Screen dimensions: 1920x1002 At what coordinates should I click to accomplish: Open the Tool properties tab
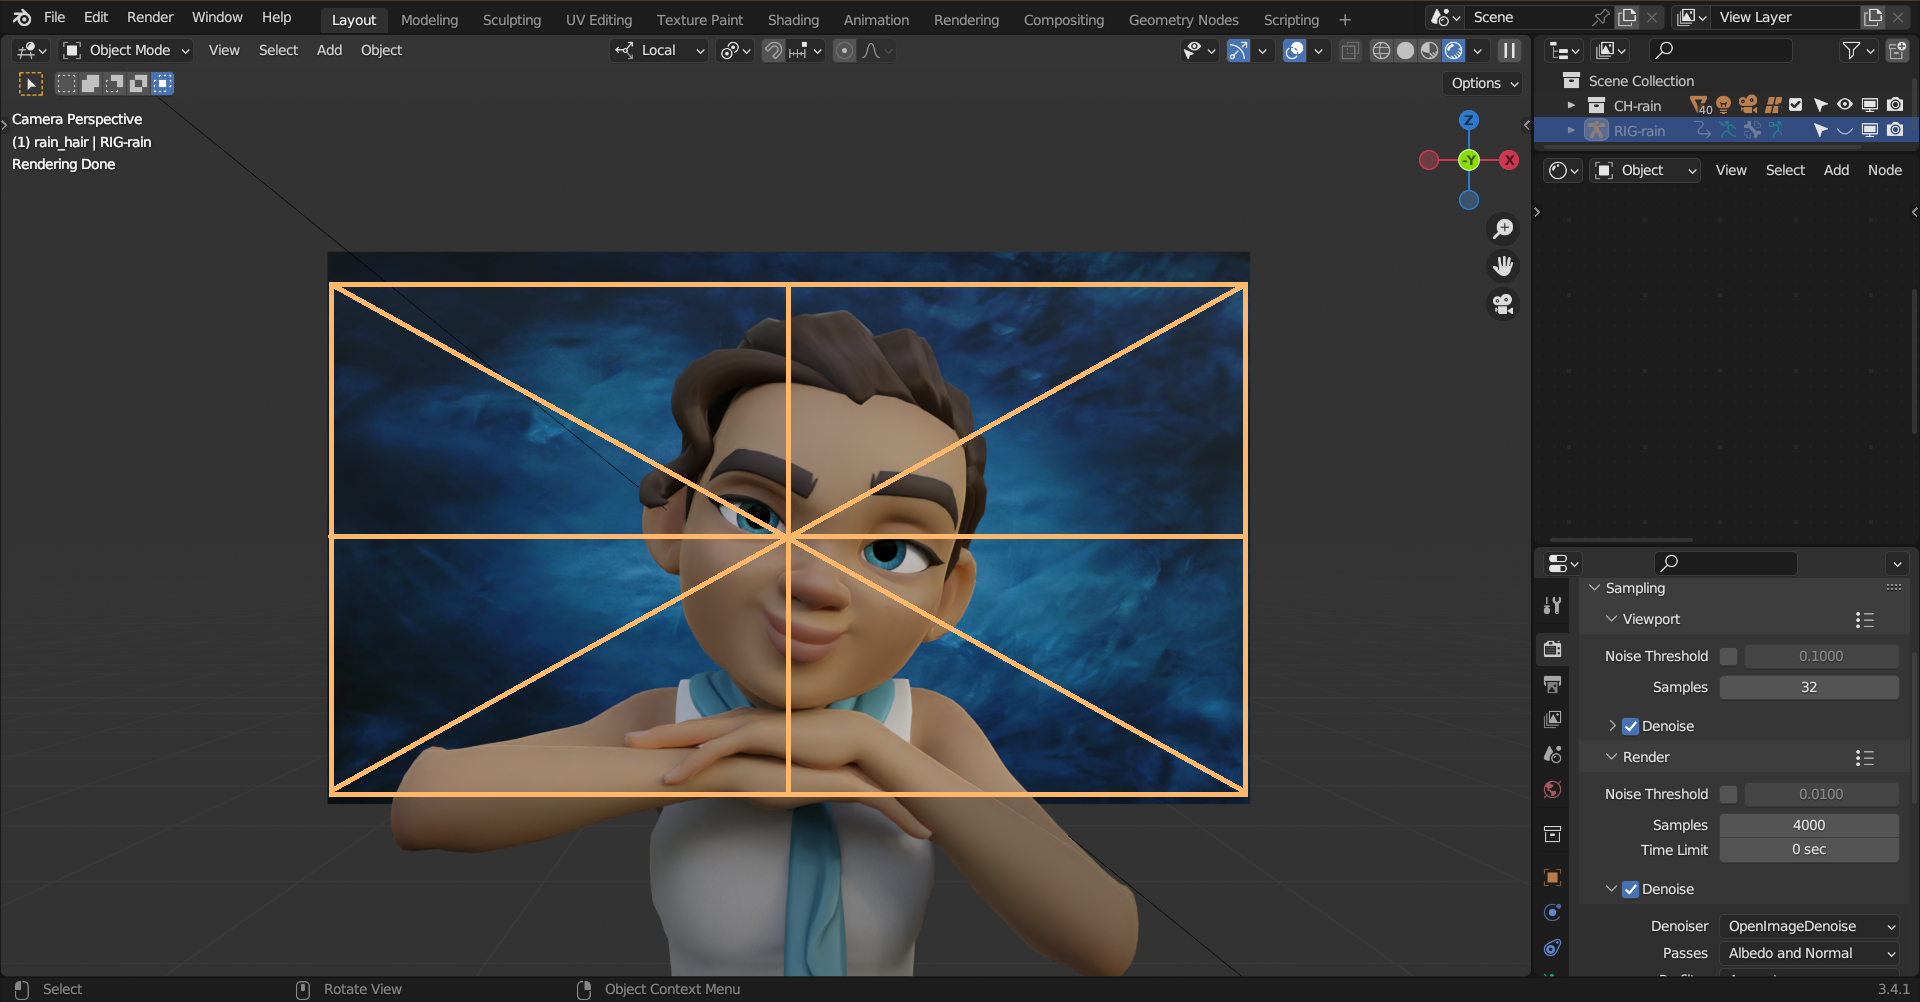1552,605
